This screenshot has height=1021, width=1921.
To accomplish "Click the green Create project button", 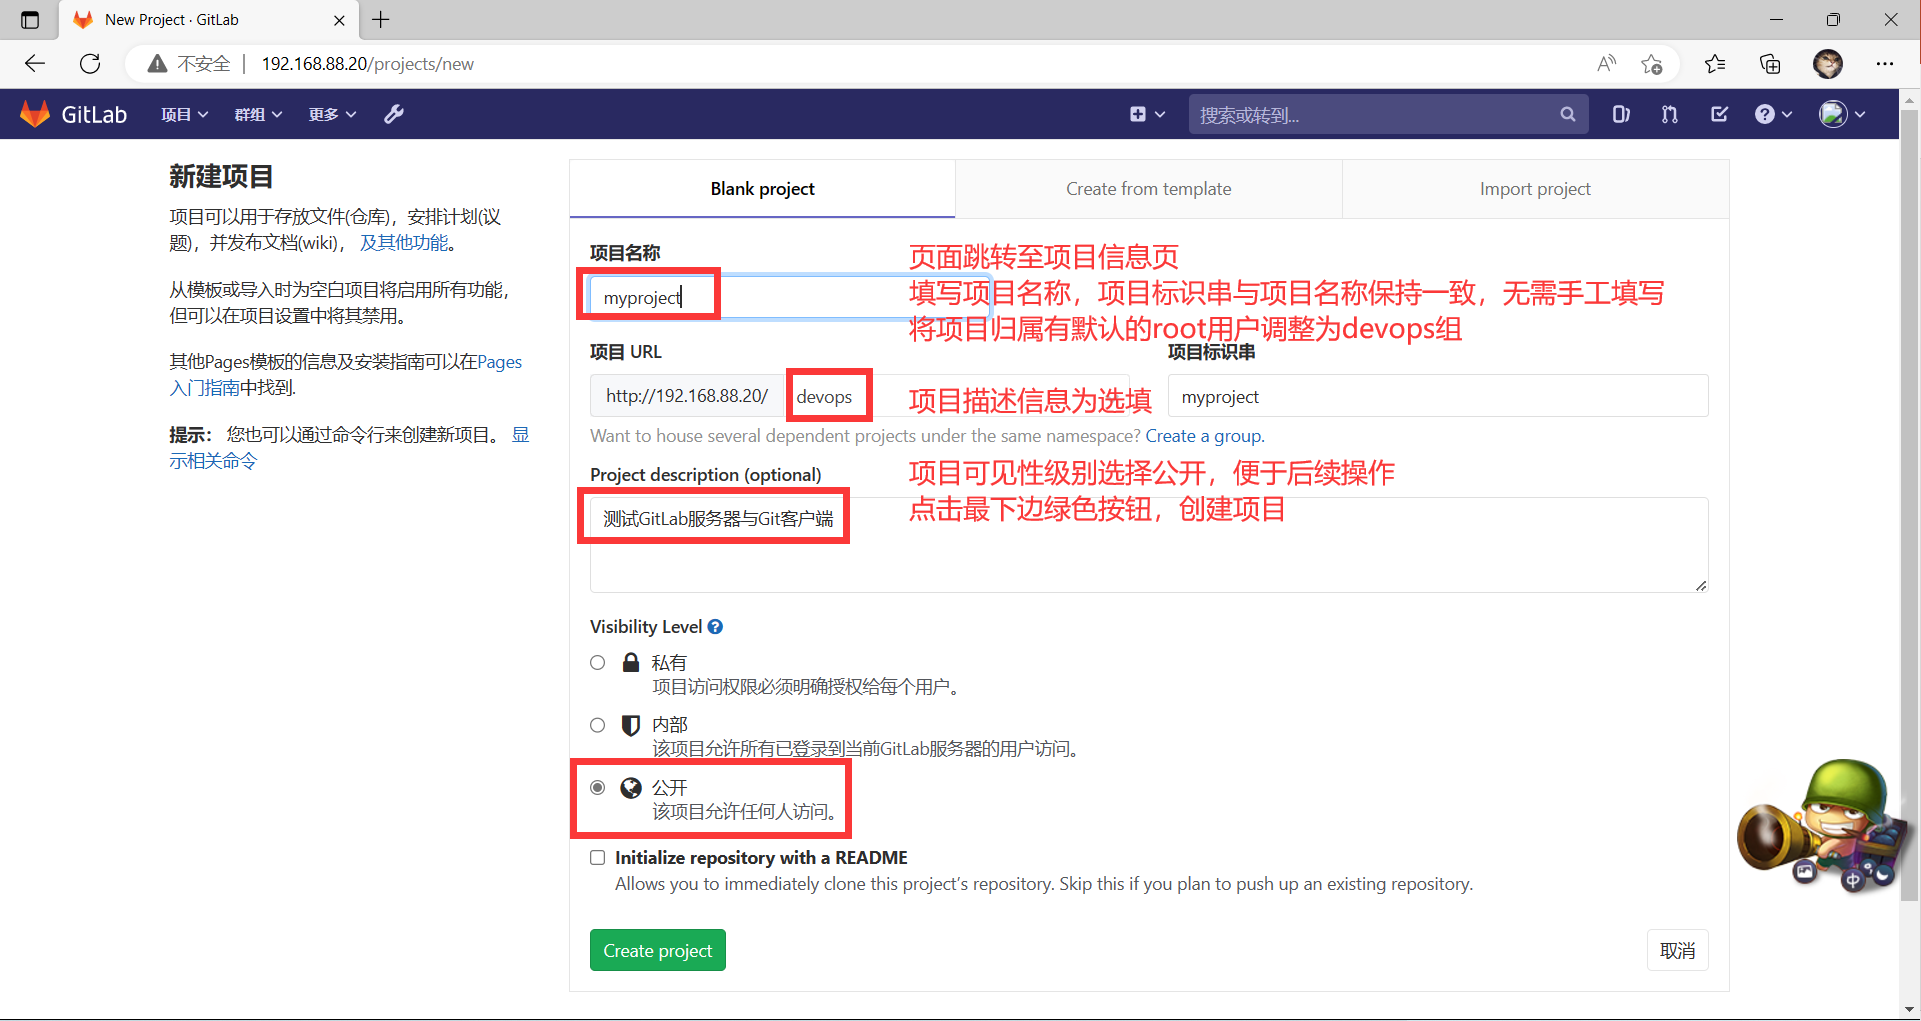I will click(x=658, y=951).
